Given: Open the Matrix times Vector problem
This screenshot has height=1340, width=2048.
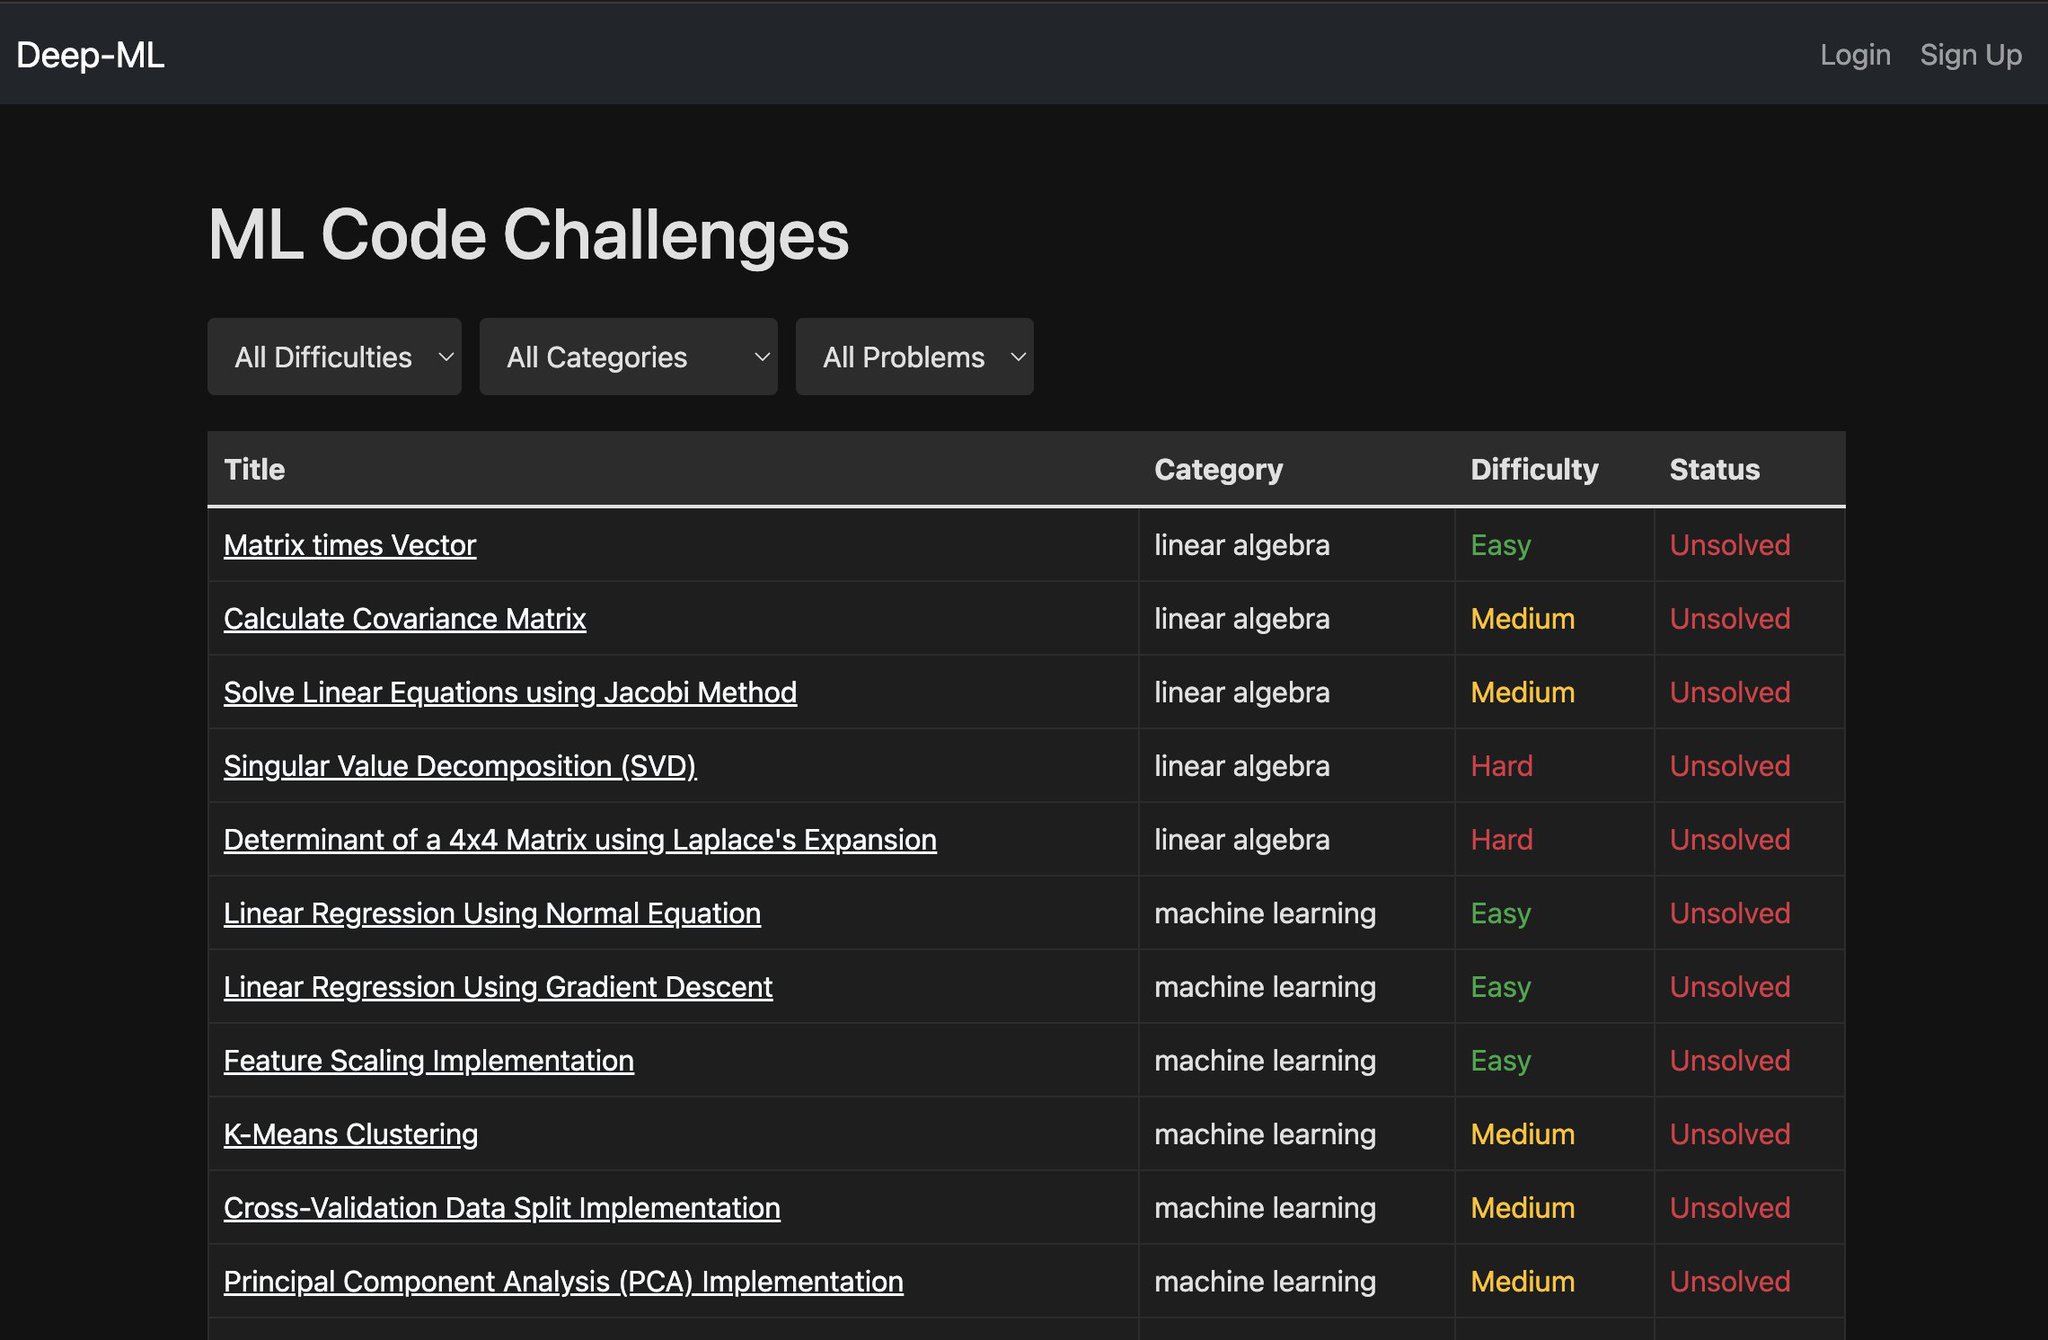Looking at the screenshot, I should 350,545.
